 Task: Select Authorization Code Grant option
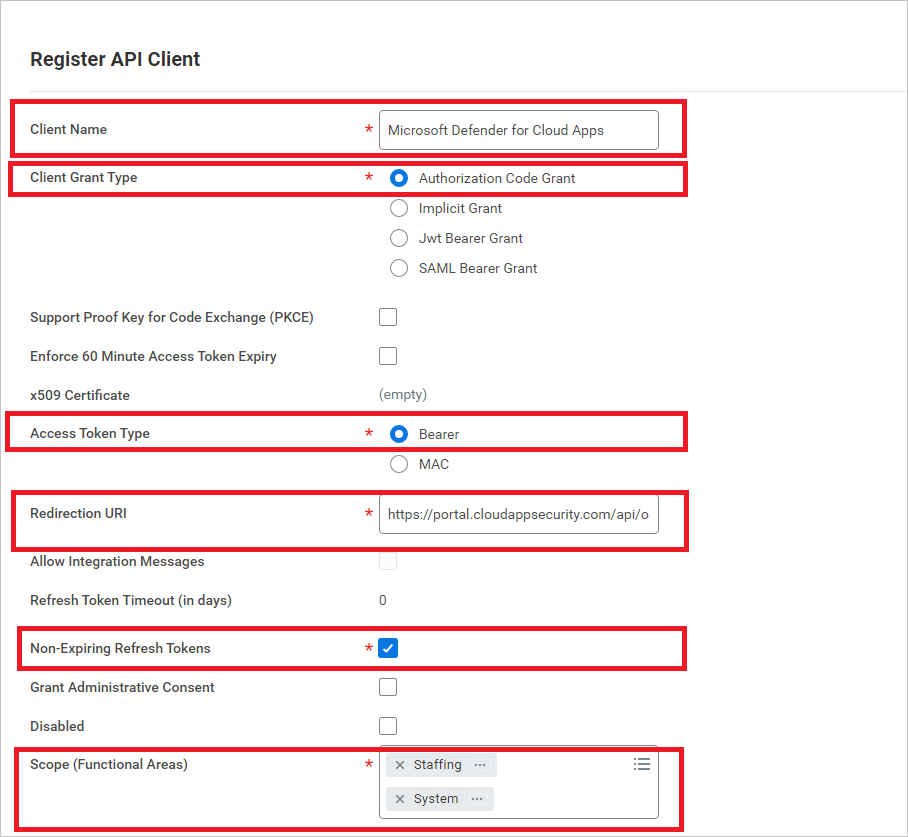[399, 178]
